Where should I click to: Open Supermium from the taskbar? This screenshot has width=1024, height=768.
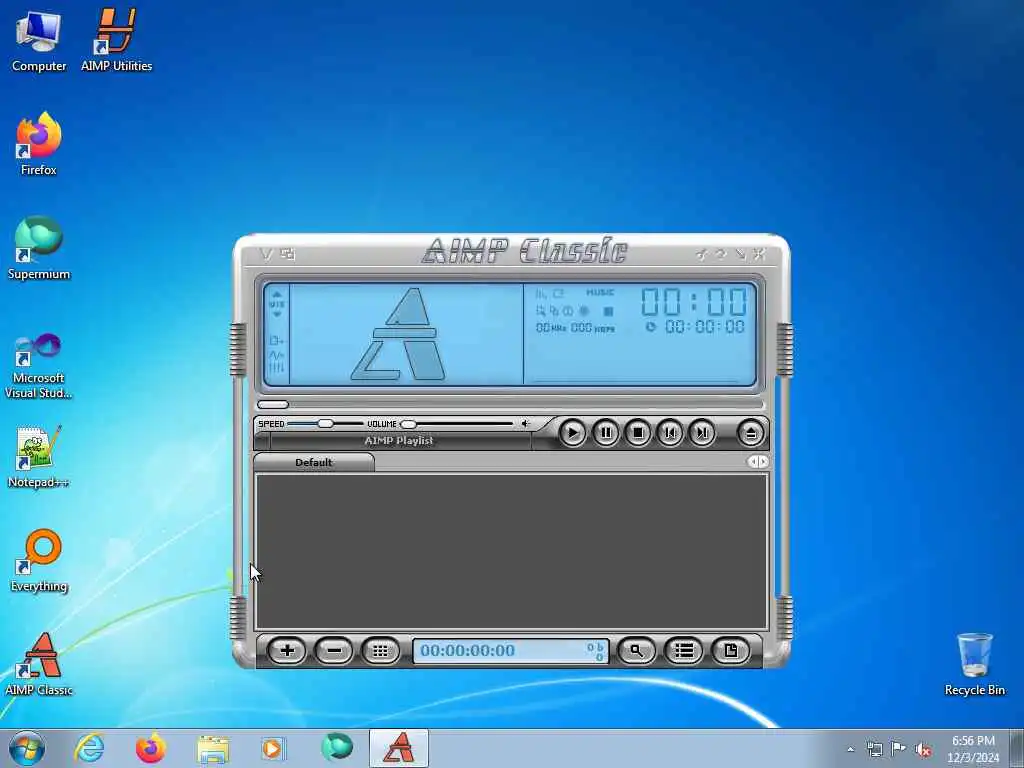pyautogui.click(x=337, y=747)
